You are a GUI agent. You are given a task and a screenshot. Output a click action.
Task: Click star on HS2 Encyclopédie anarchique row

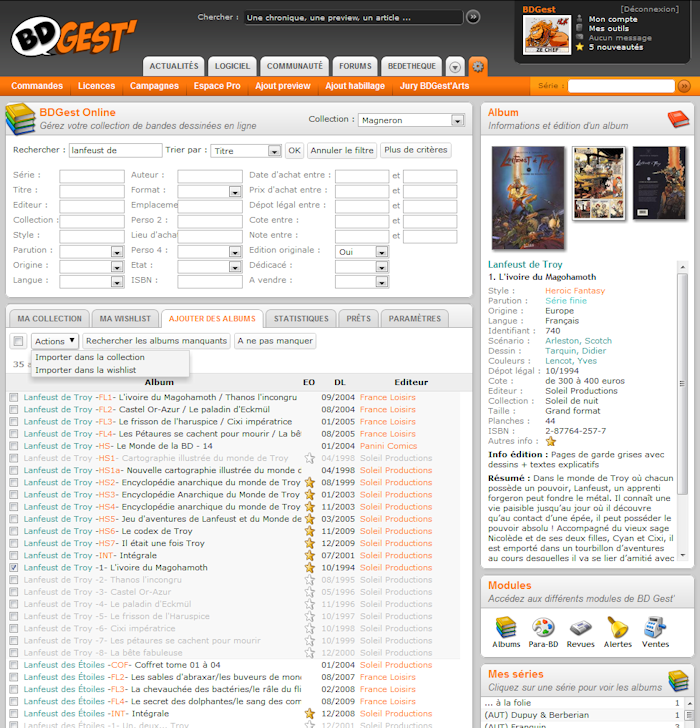[310, 482]
